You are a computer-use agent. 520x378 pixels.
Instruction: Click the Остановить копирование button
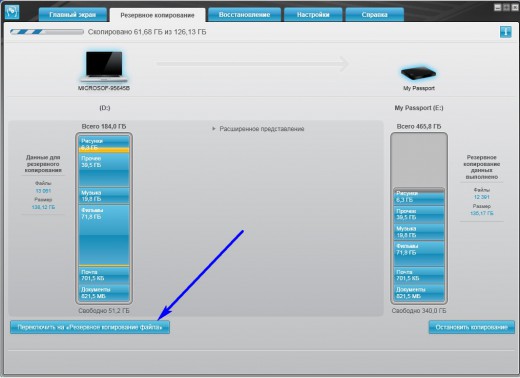point(472,327)
